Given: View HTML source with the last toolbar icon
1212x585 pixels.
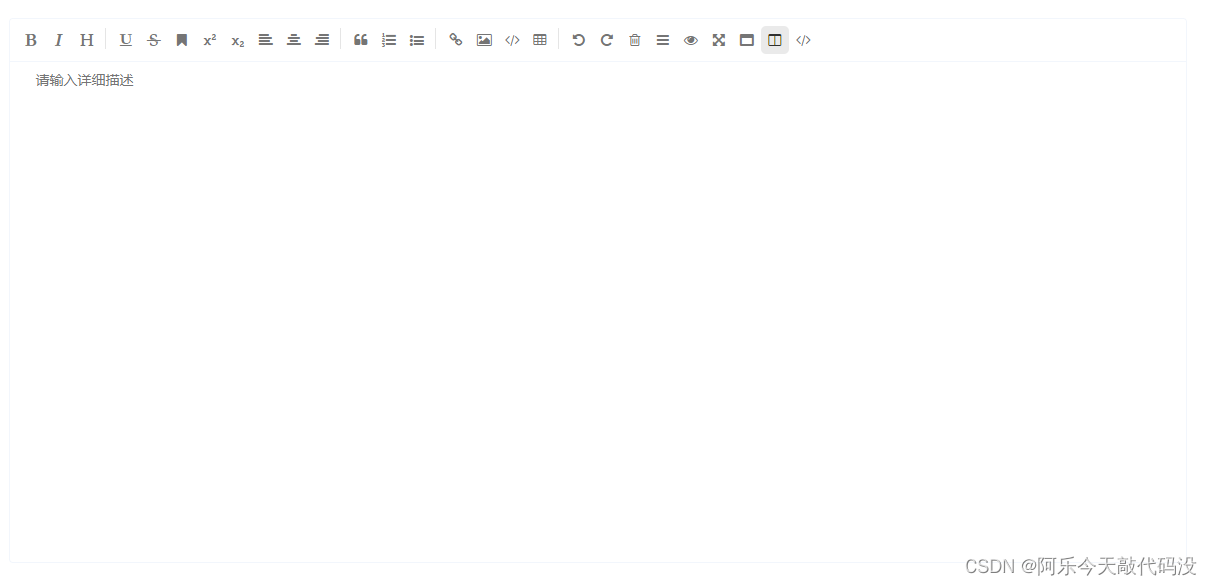Looking at the screenshot, I should tap(803, 40).
